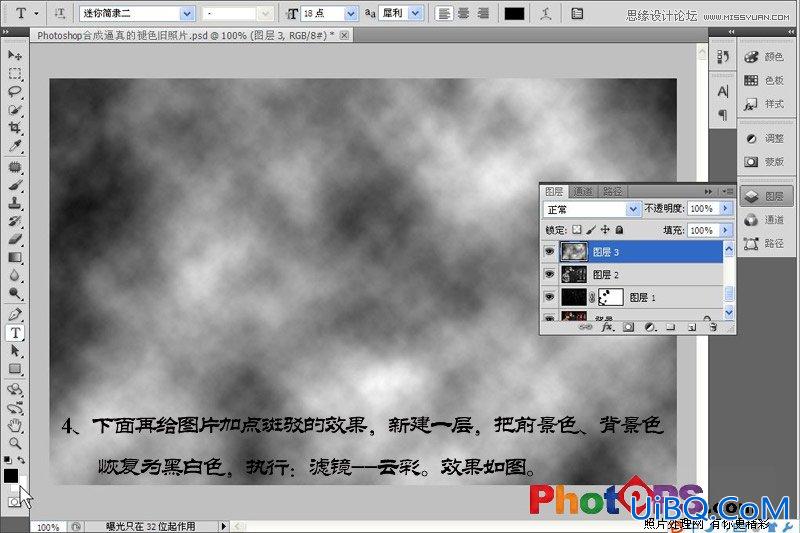Select the Horizontal Type tool
This screenshot has height=533, width=800.
pos(15,333)
